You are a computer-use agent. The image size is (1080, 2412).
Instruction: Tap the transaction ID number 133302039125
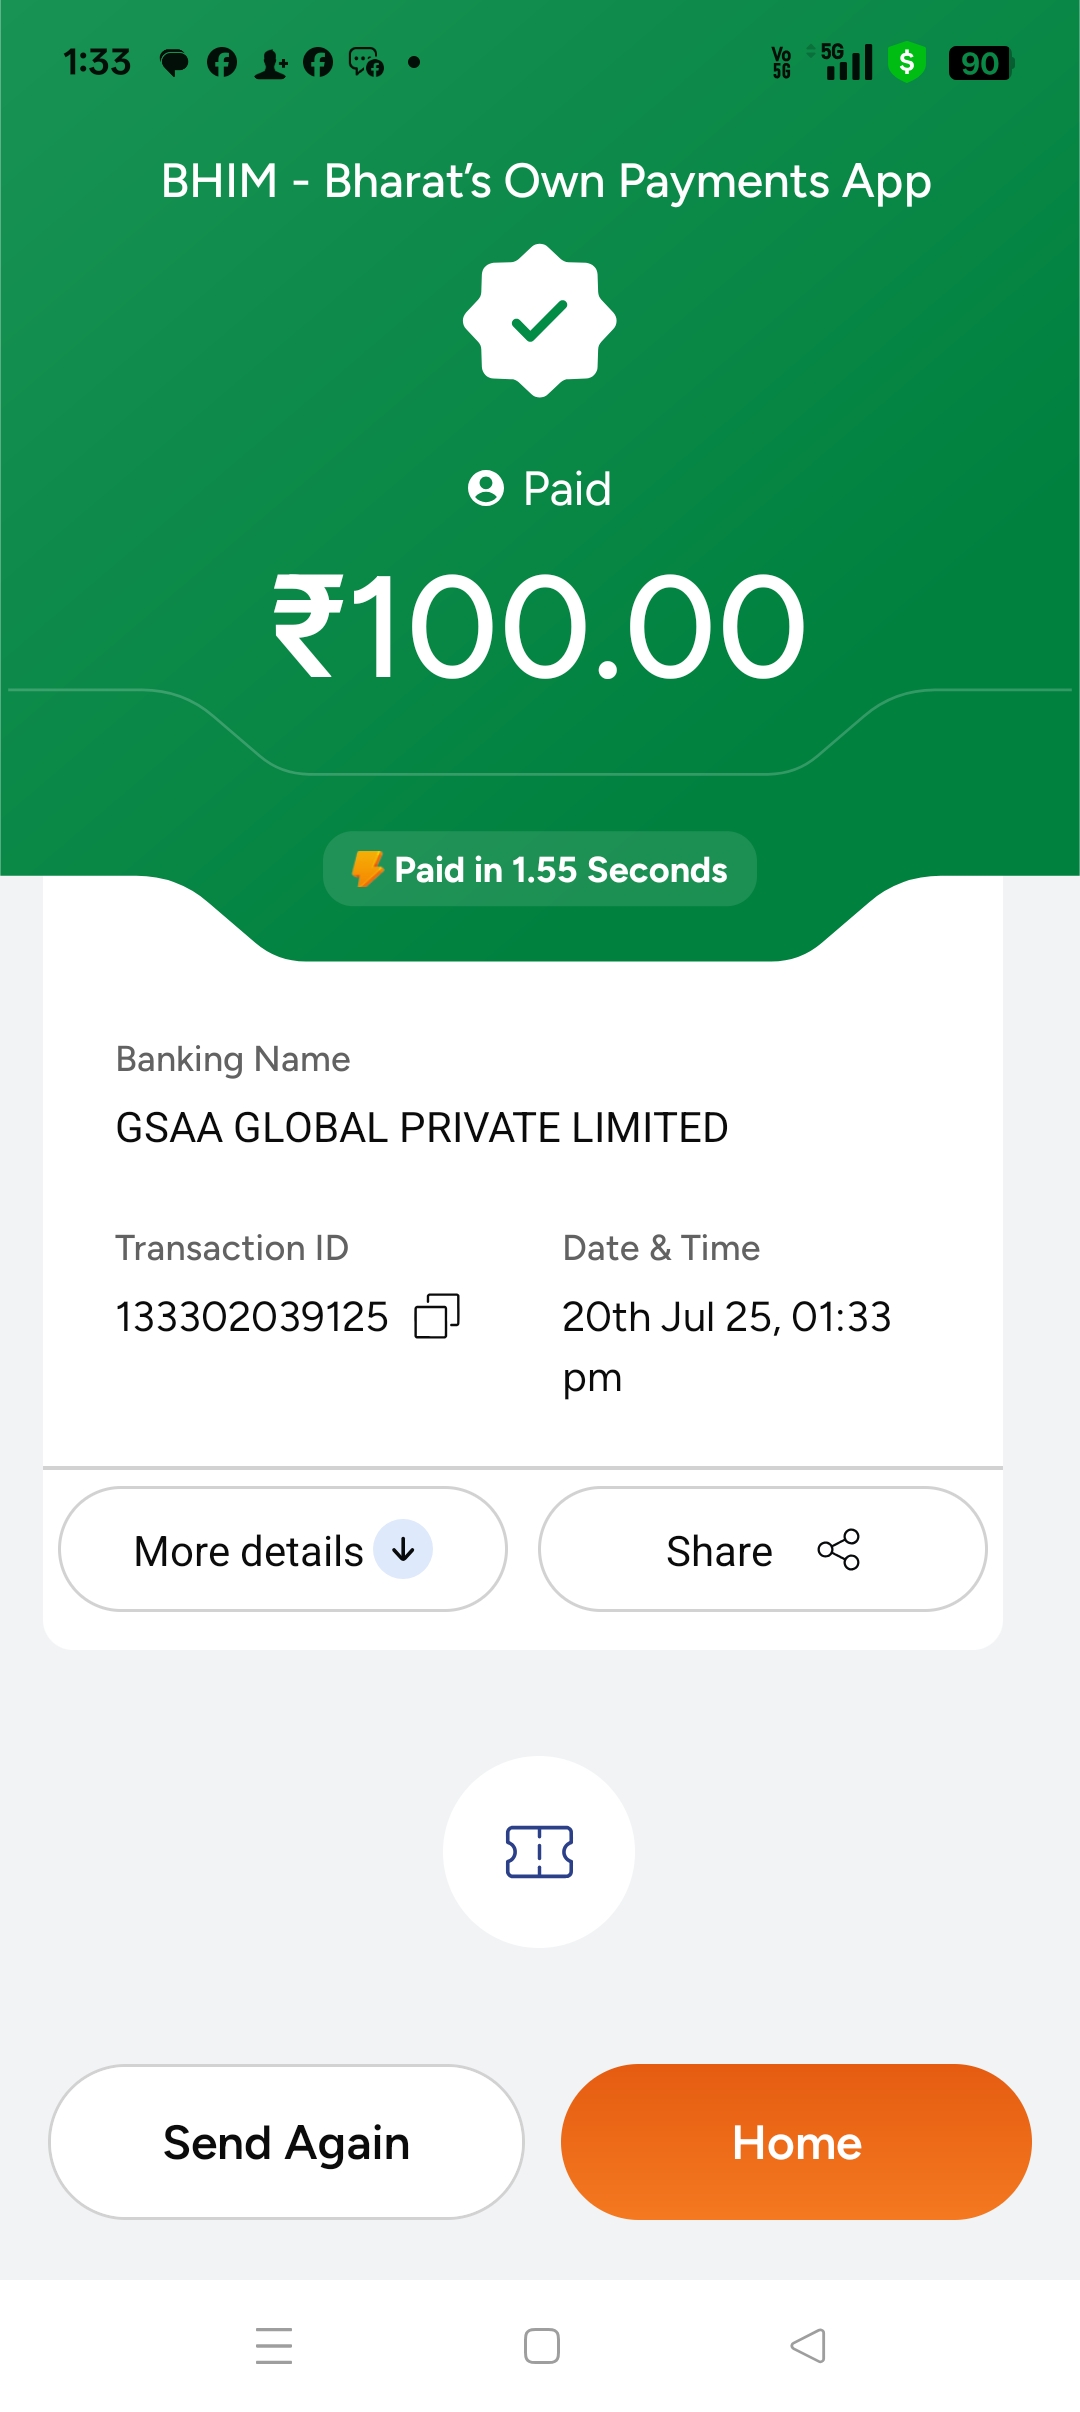click(252, 1317)
